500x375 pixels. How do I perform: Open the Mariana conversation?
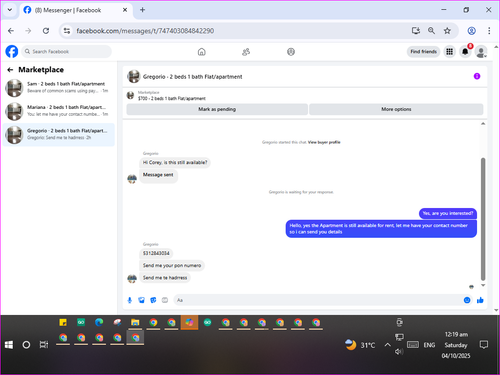(59, 111)
